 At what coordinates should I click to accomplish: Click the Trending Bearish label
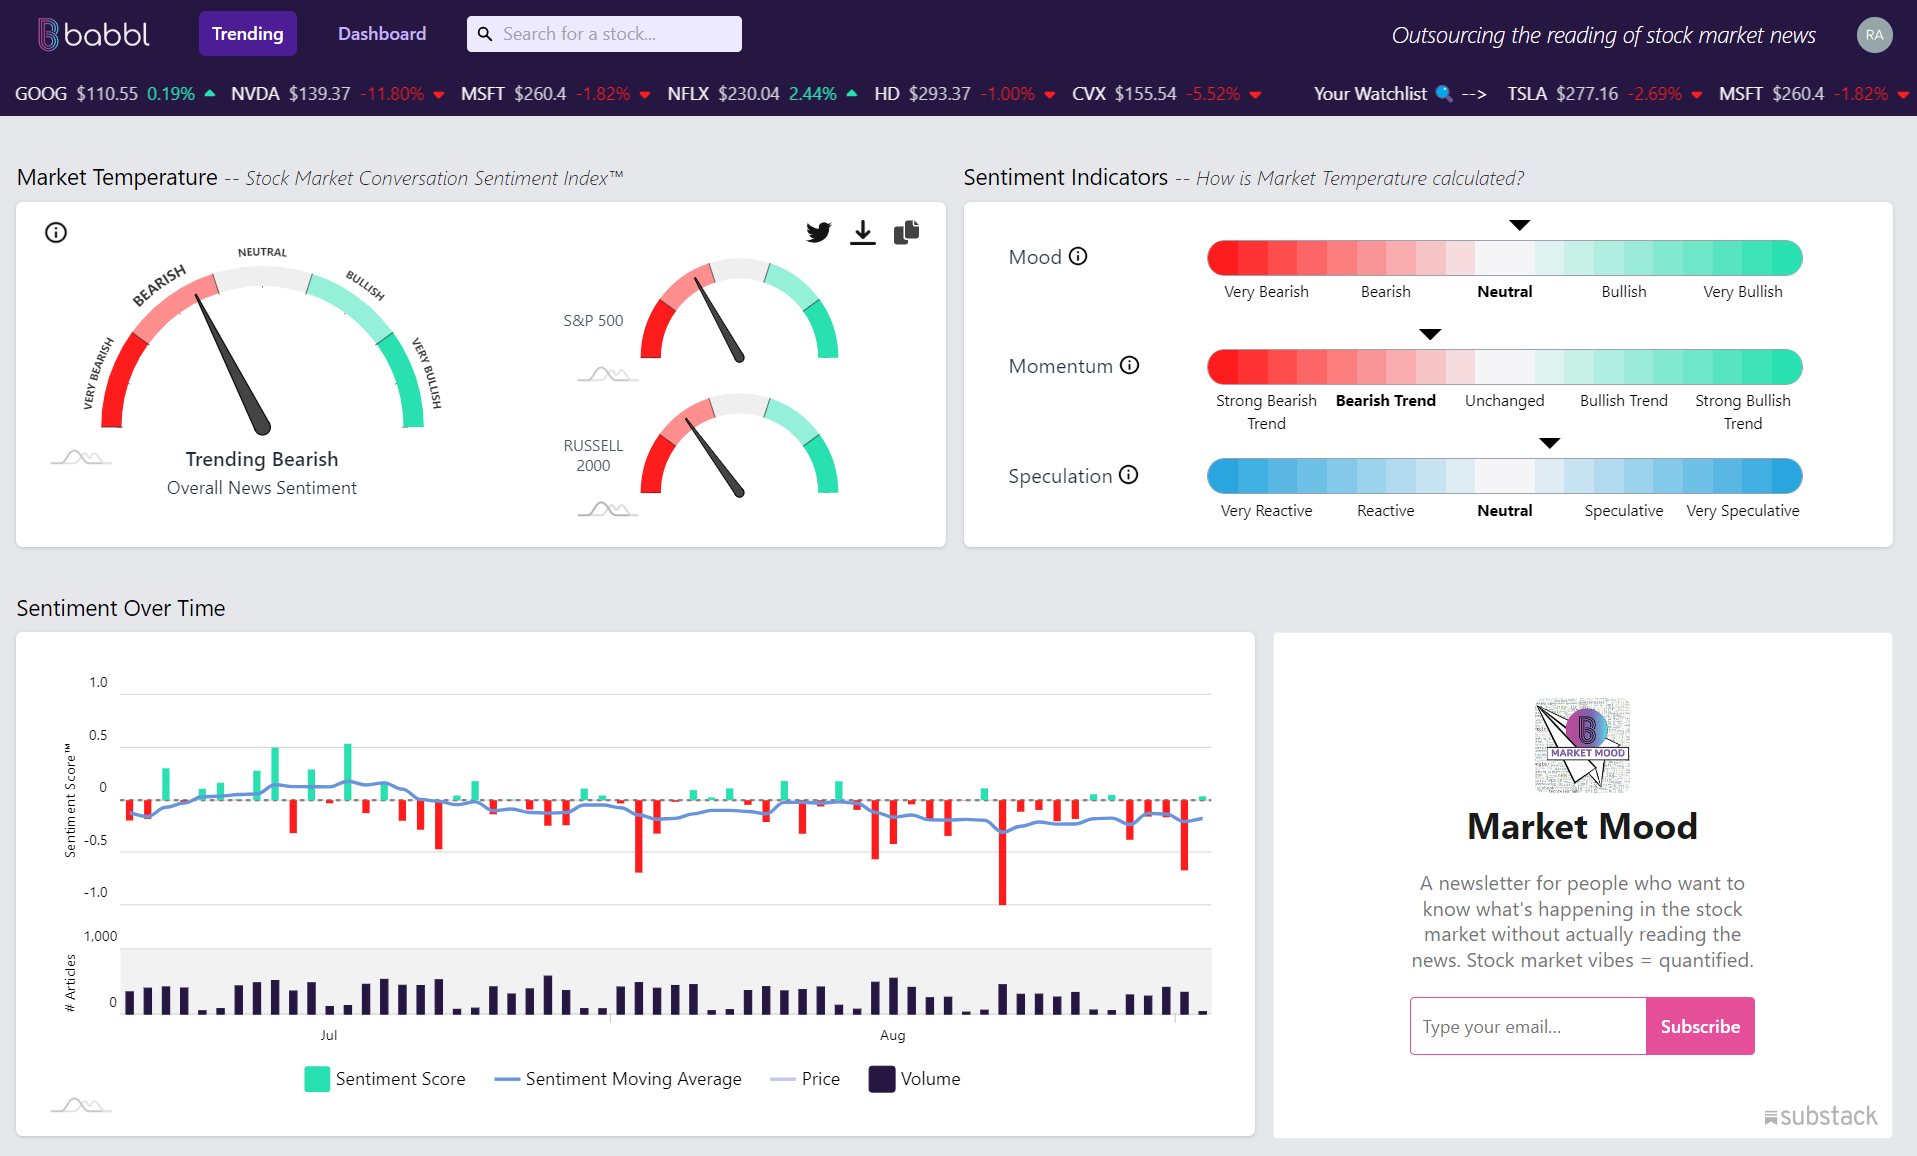[262, 459]
